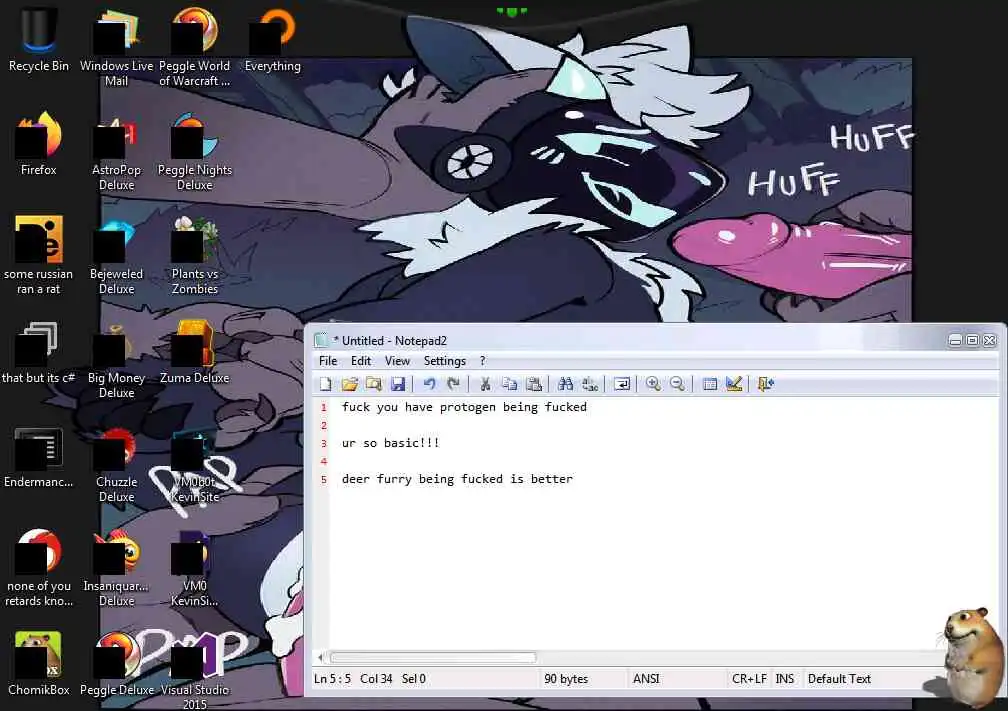Image resolution: width=1008 pixels, height=711 pixels.
Task: Select the Firefox desktop icon
Action: point(39,144)
